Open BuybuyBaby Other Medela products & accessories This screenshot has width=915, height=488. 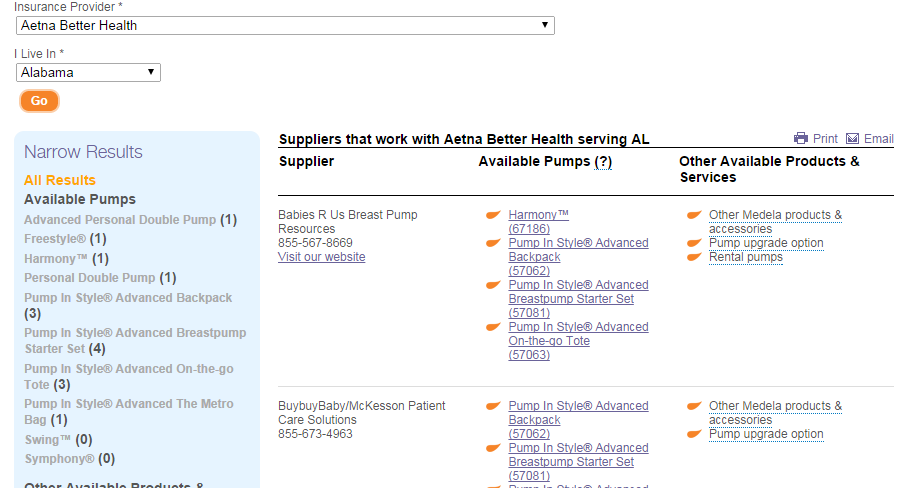coord(776,413)
